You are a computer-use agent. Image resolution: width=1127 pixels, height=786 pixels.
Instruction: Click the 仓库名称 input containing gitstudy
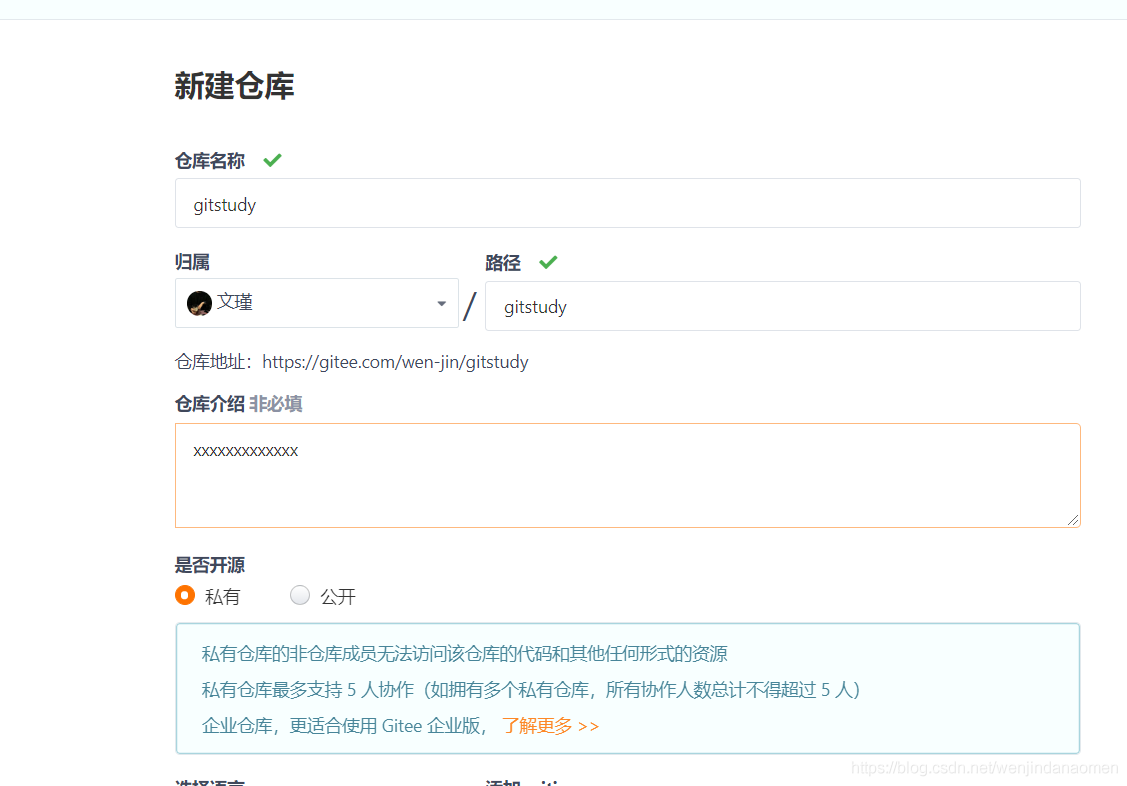(x=627, y=203)
